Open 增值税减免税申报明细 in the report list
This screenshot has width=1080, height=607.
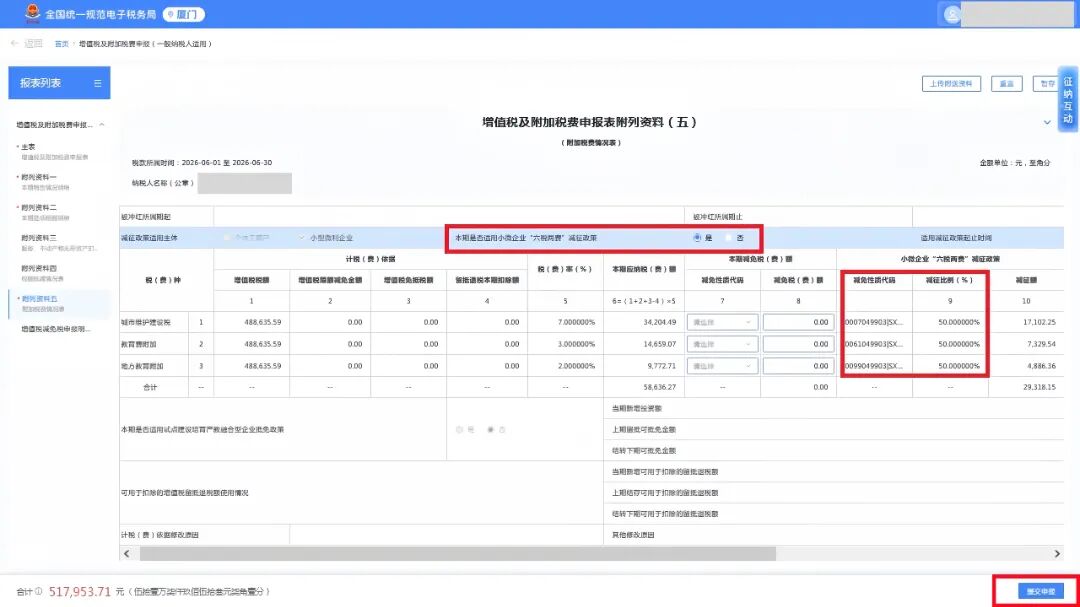pos(55,329)
